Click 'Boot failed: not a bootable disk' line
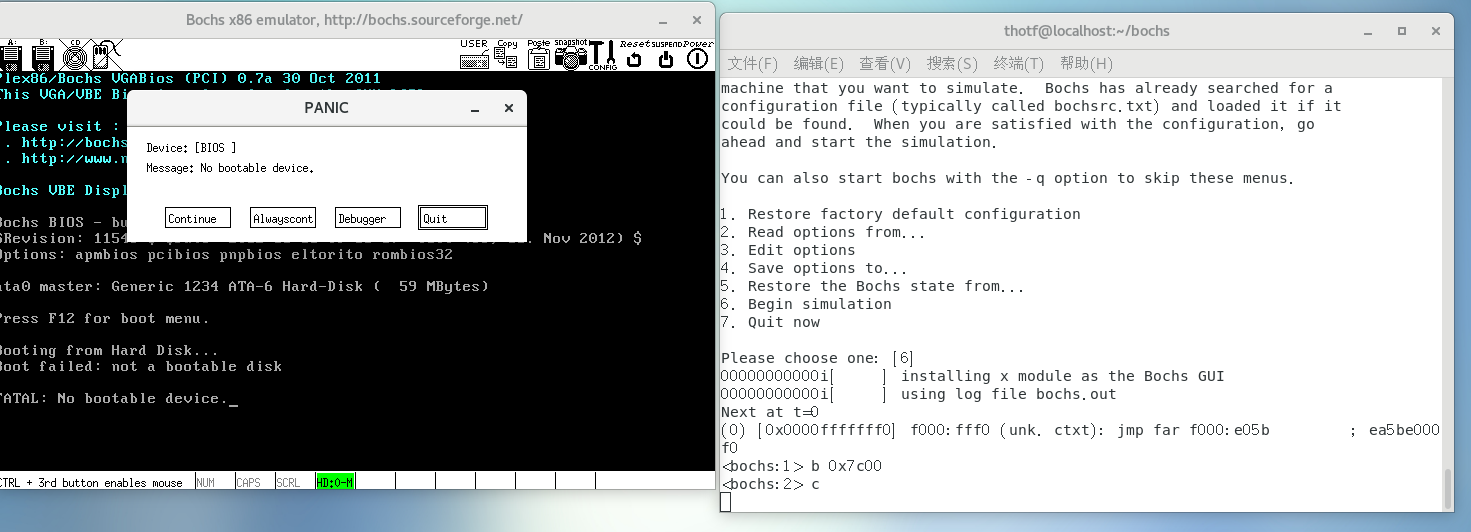This screenshot has height=532, width=1471. click(x=141, y=366)
